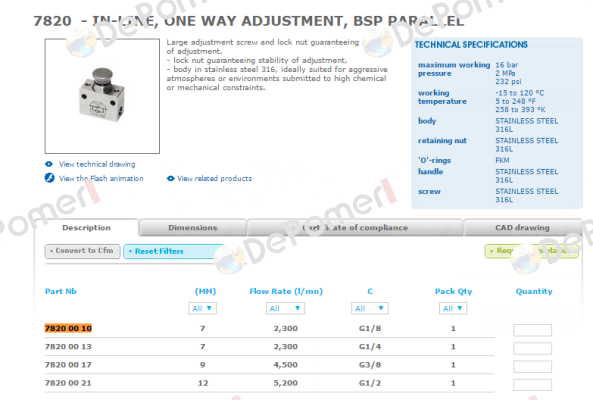Click the 'O'-rings spec label
This screenshot has height=400, width=593.
[x=434, y=160]
